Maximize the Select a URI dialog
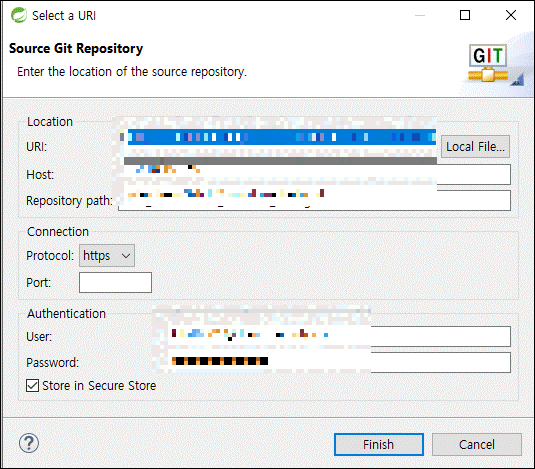This screenshot has width=535, height=469. point(465,15)
